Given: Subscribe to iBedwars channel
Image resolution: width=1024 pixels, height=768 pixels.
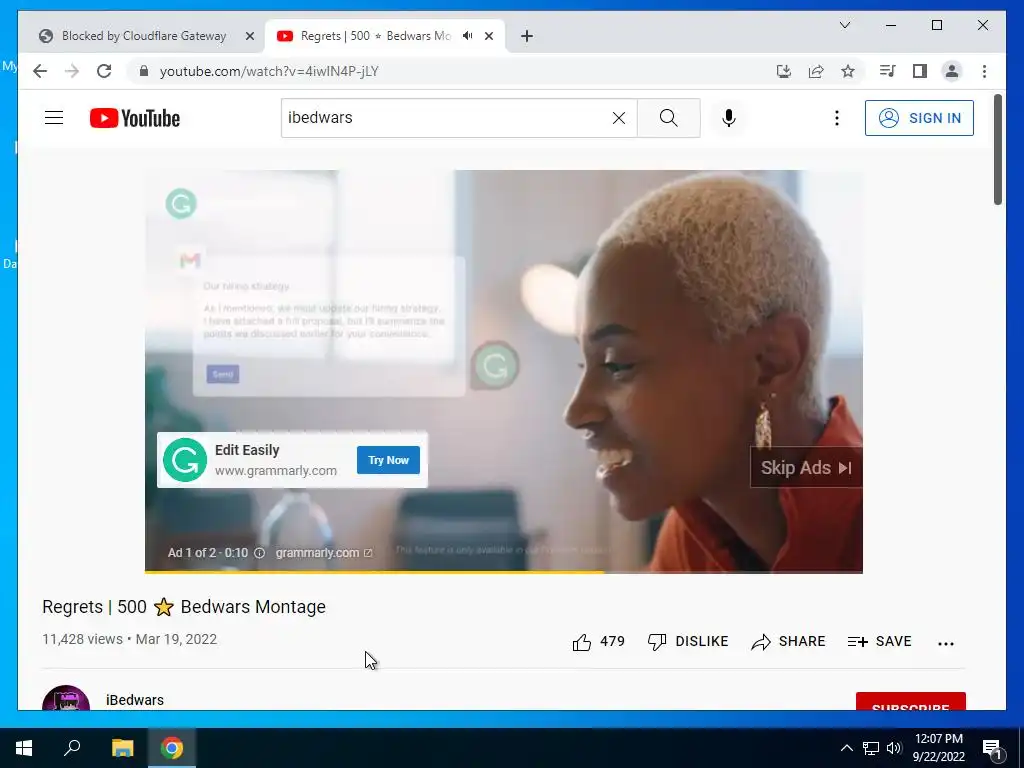Looking at the screenshot, I should pos(910,702).
